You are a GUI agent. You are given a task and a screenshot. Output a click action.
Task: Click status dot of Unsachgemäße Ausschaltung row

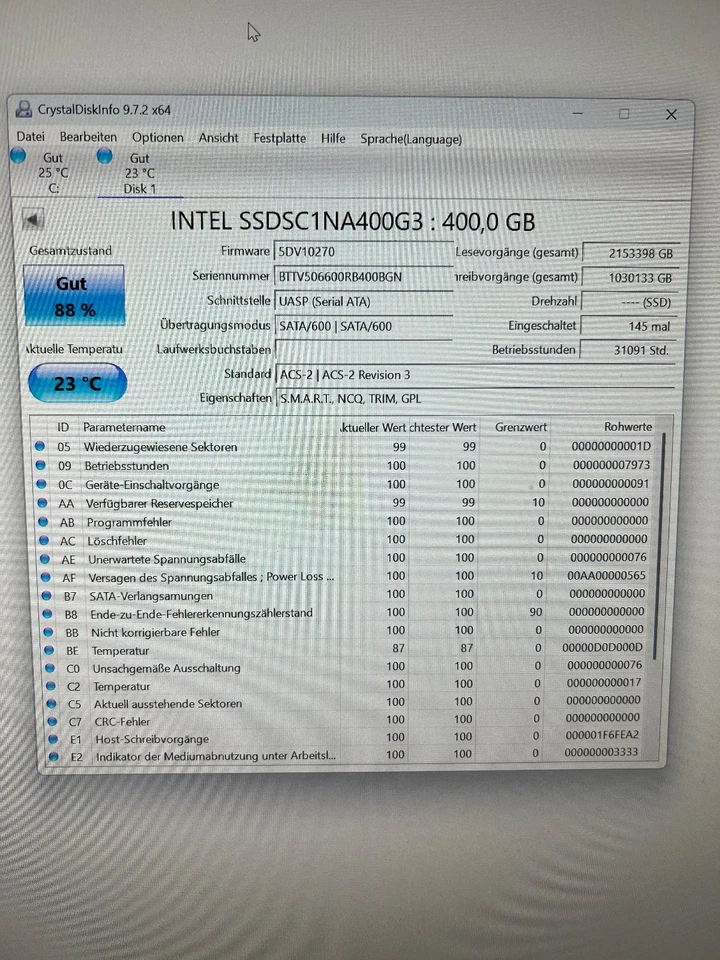(50, 668)
